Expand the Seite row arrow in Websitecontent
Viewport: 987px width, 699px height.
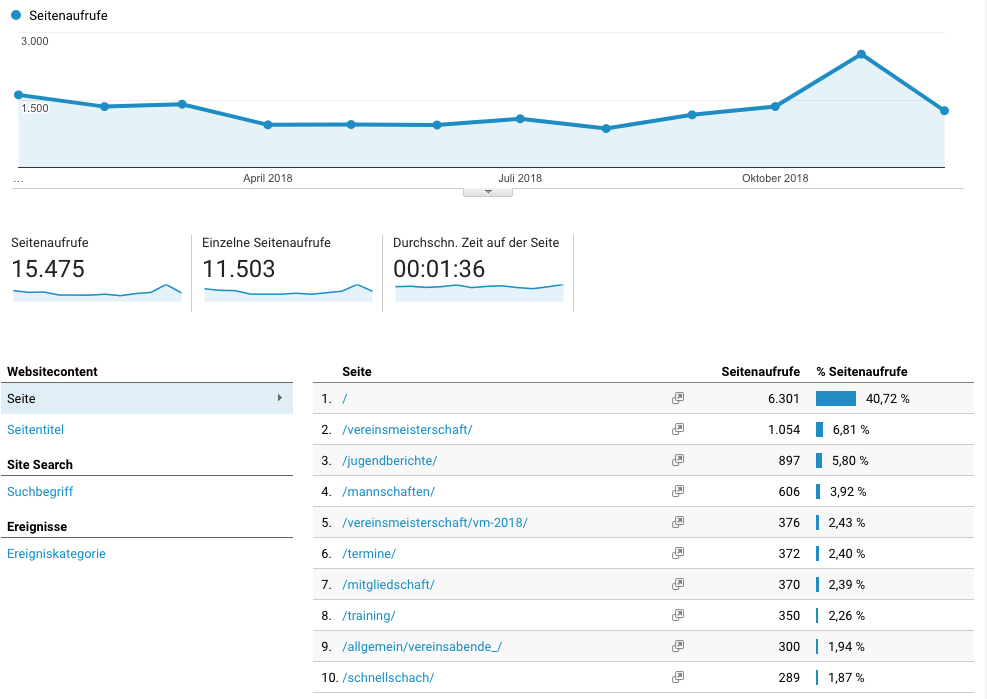pos(279,398)
